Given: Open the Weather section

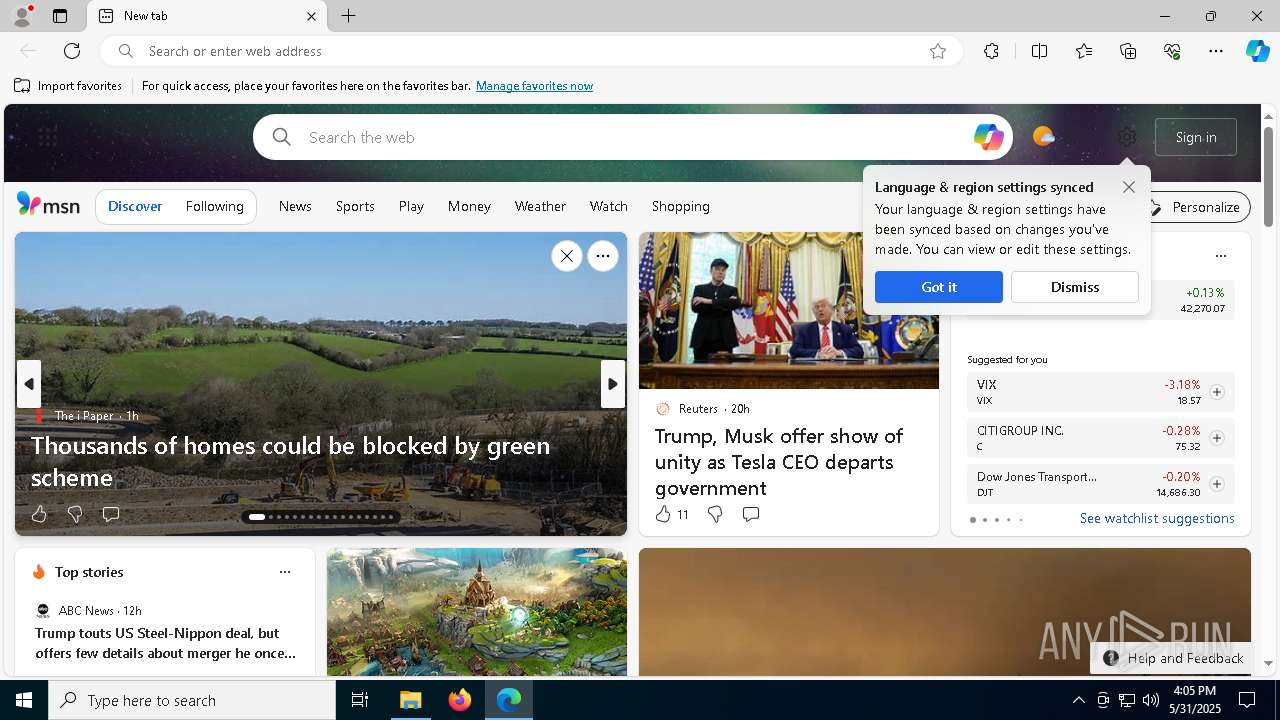Looking at the screenshot, I should pyautogui.click(x=540, y=206).
